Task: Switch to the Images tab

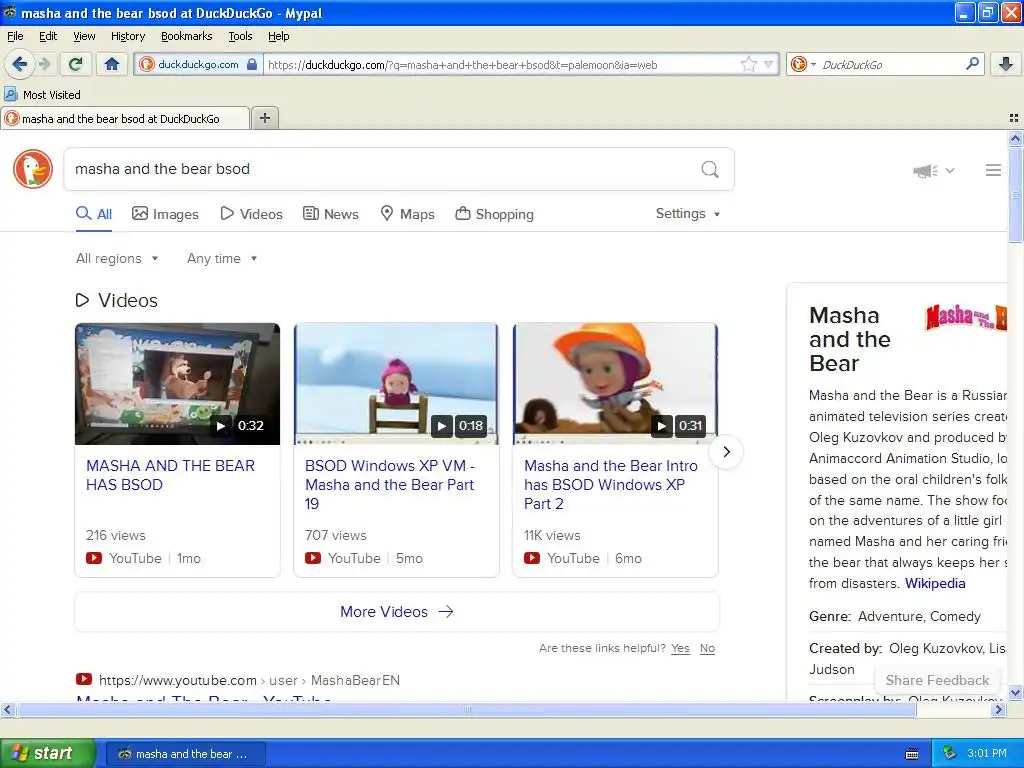Action: point(165,214)
